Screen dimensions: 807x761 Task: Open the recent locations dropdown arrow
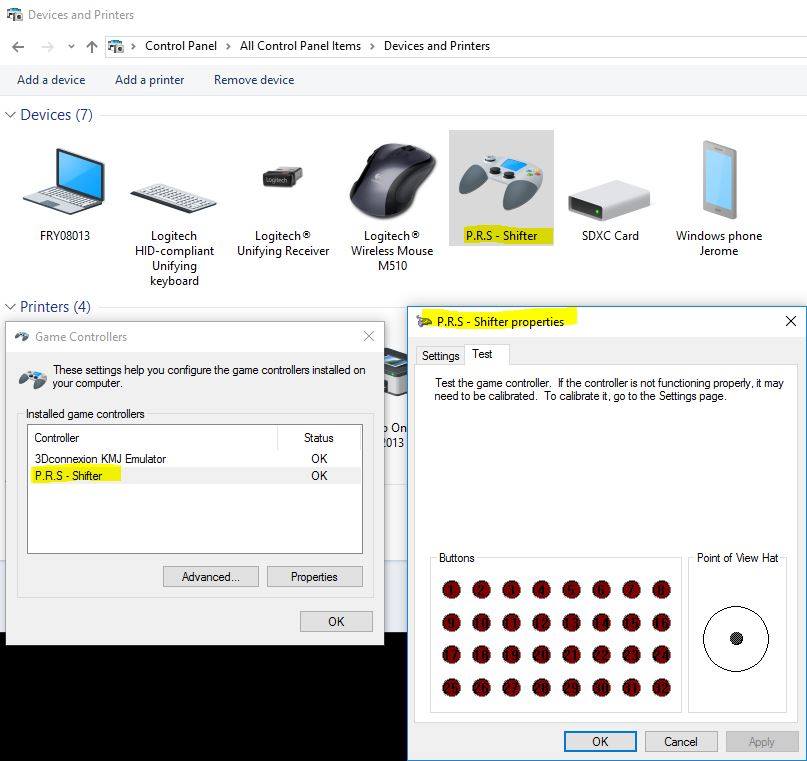pos(71,46)
